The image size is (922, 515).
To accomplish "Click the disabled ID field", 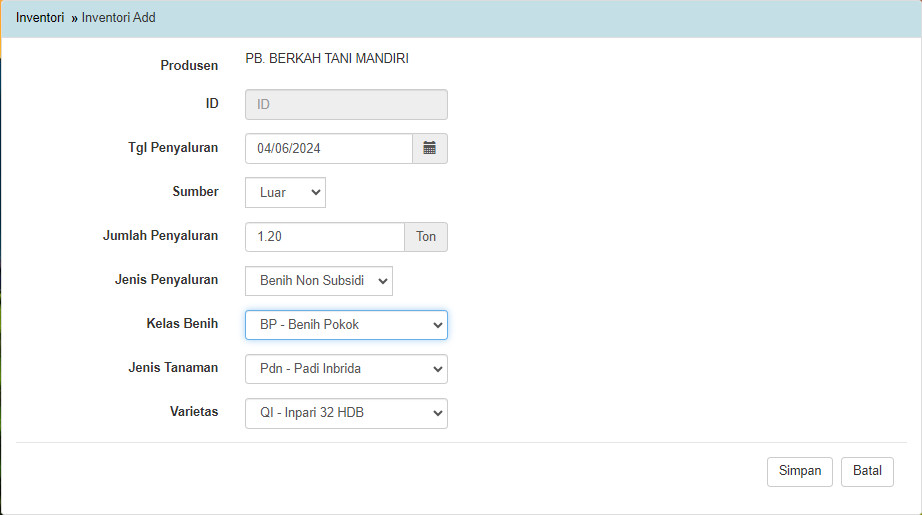I will (x=346, y=104).
